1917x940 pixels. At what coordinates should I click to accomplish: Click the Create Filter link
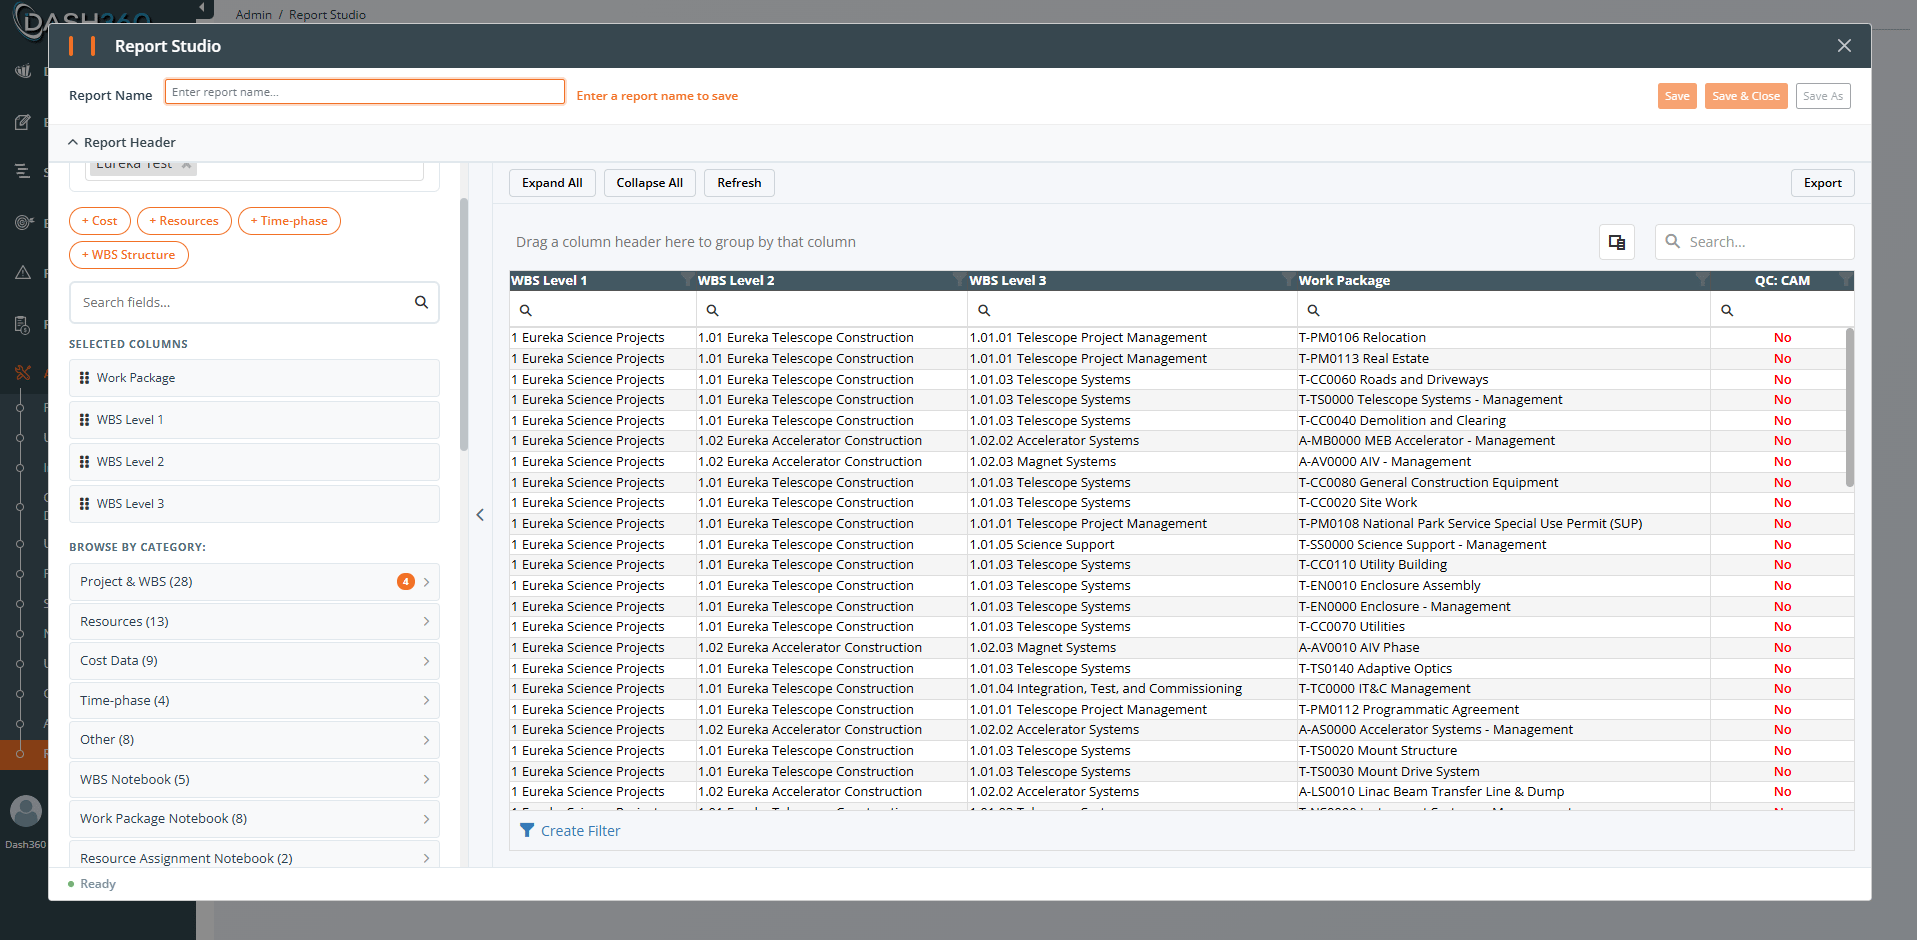coord(580,831)
